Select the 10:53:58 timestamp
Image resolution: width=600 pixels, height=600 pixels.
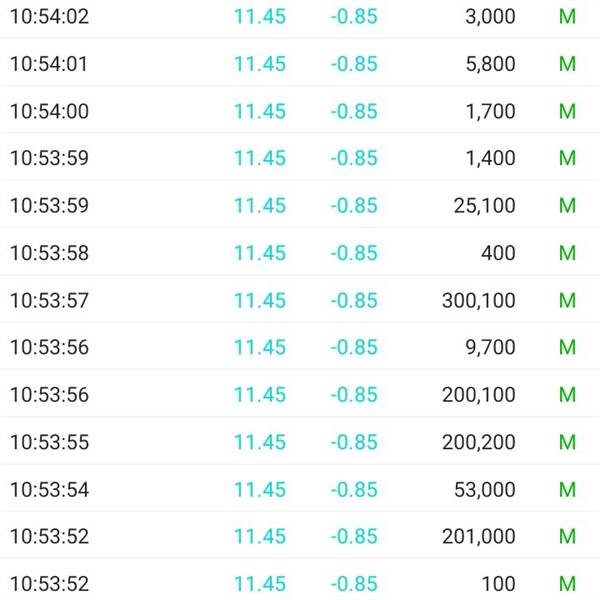point(49,253)
